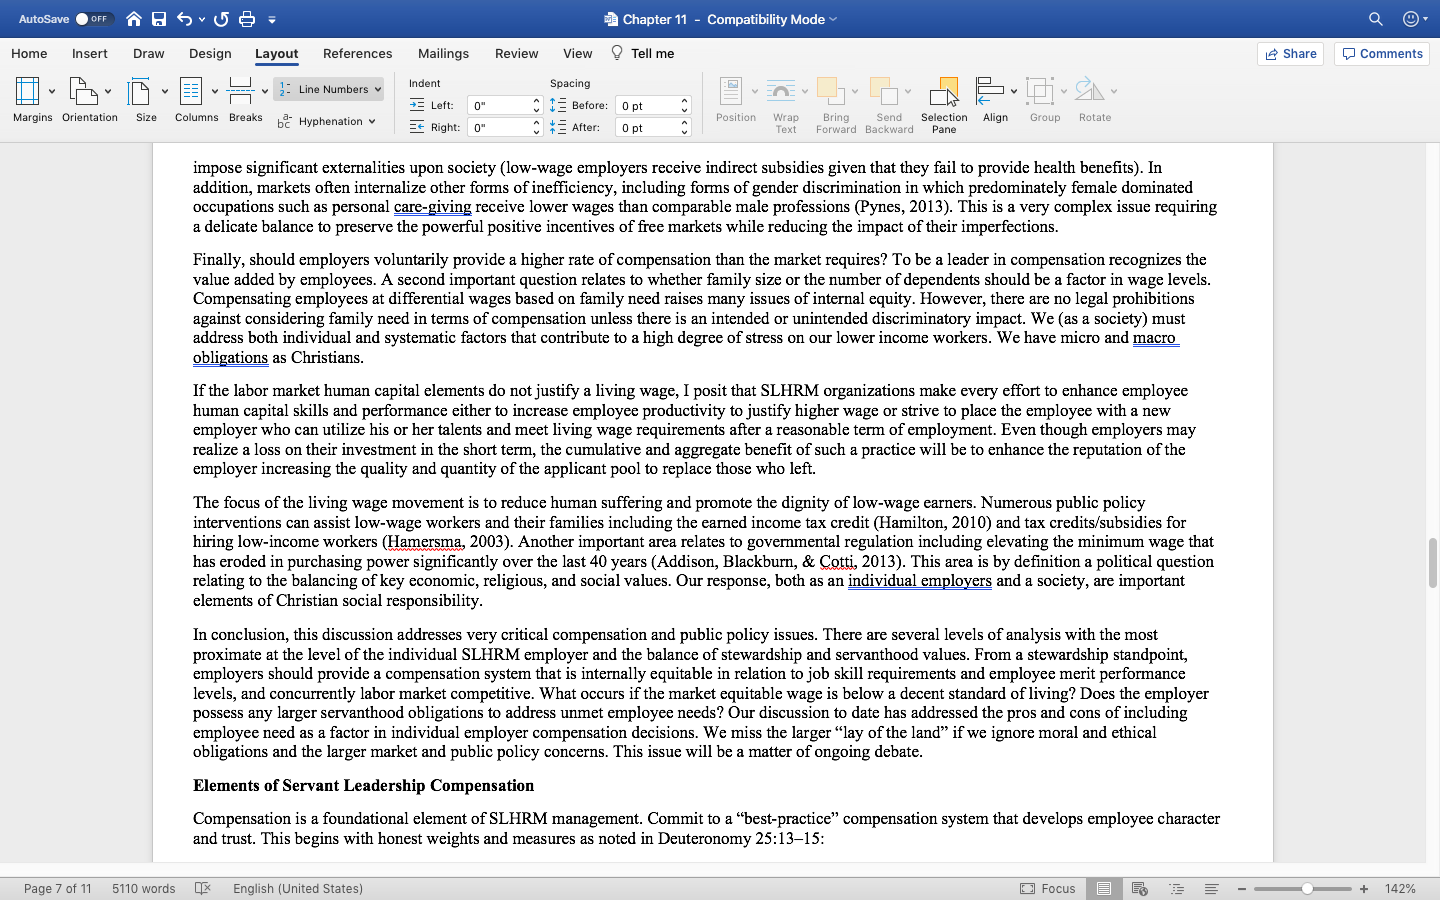Open the Rotate options
The image size is (1440, 900).
pyautogui.click(x=1095, y=100)
